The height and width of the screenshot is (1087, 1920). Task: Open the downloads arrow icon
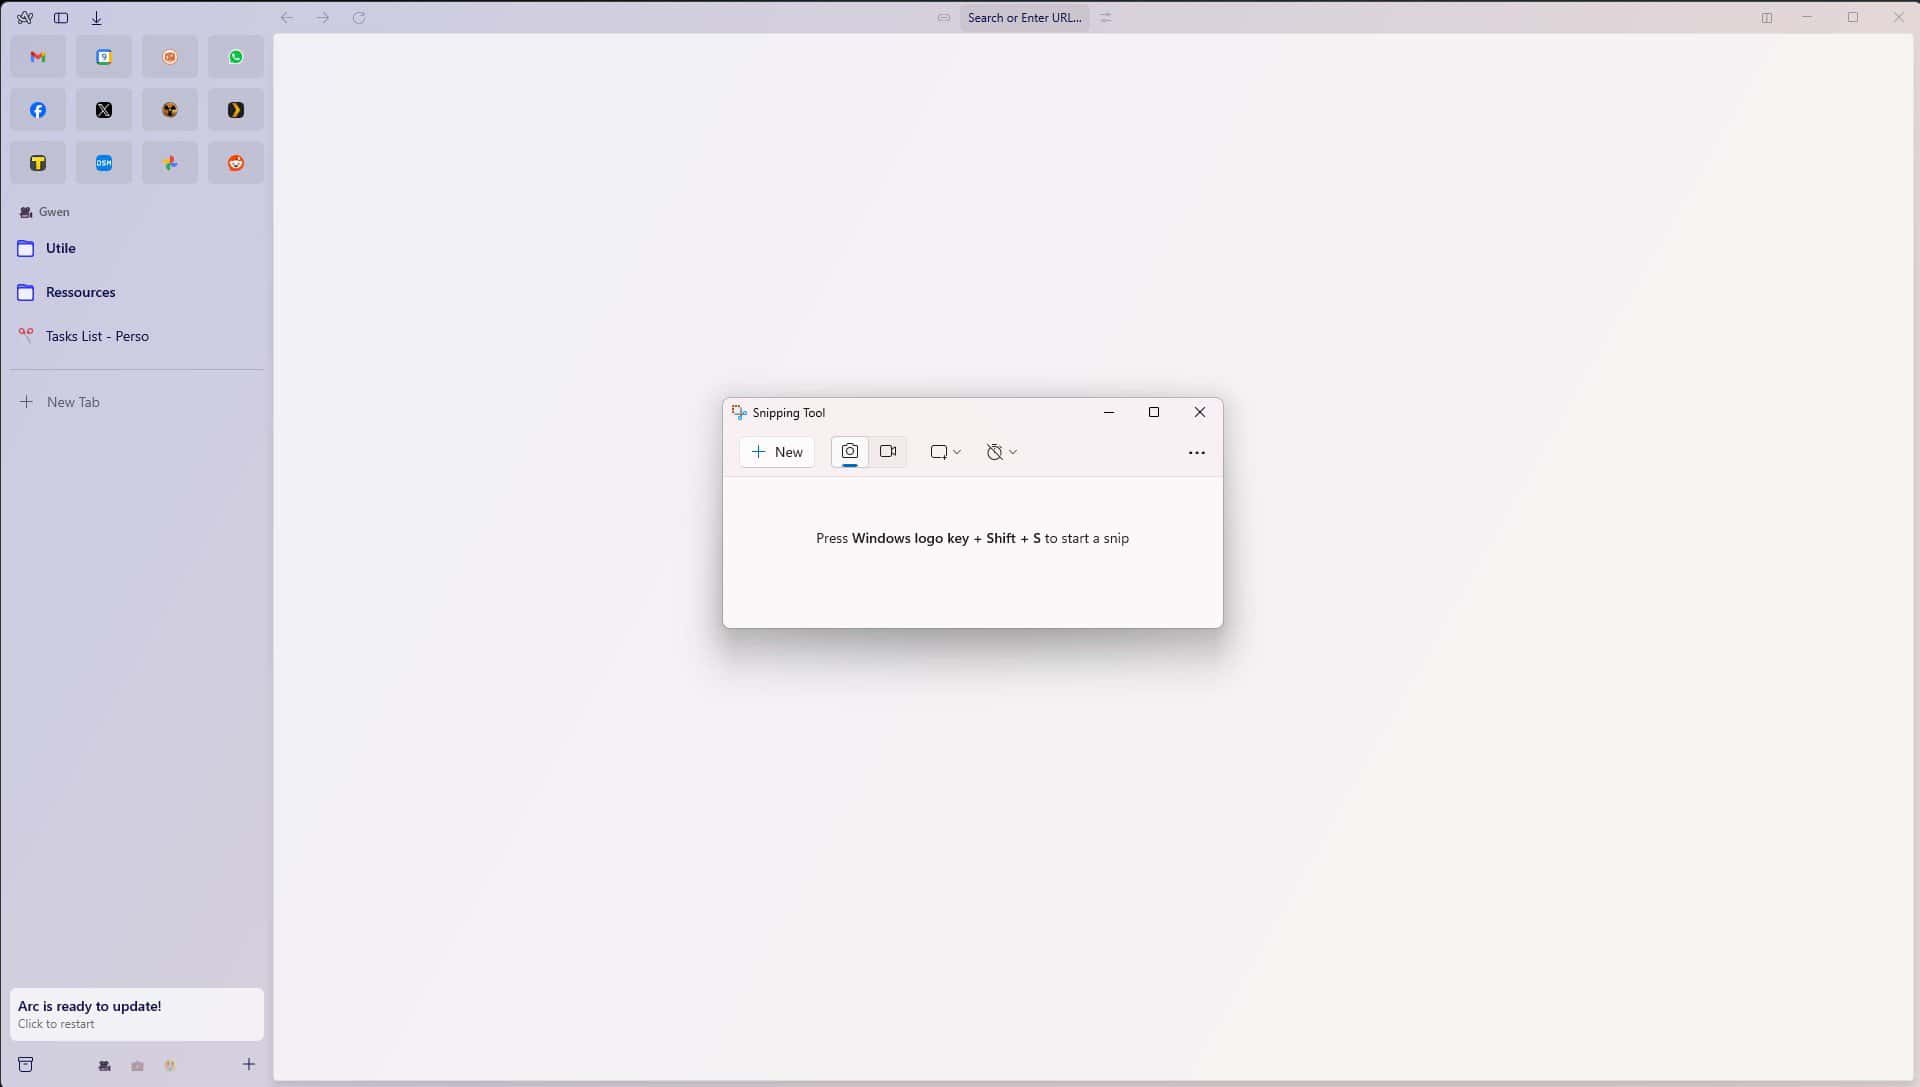click(x=96, y=17)
